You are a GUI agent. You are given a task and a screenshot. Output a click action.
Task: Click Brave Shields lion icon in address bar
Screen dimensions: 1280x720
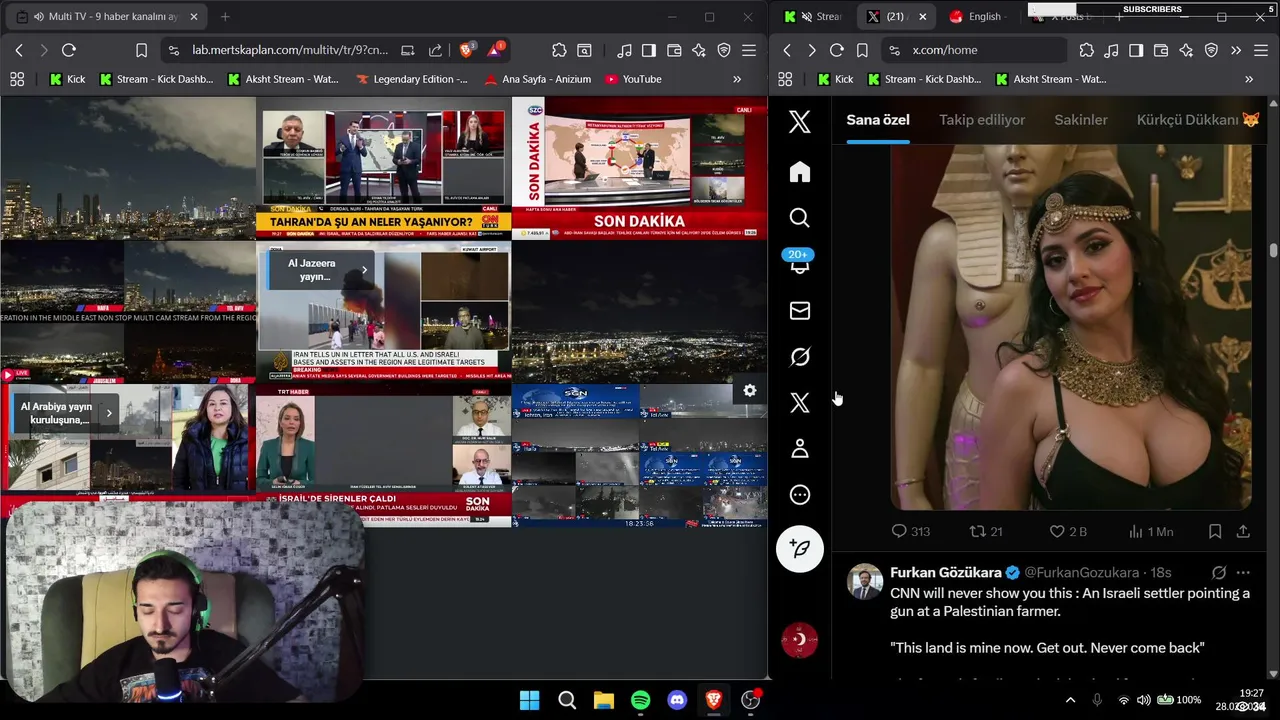(x=465, y=50)
